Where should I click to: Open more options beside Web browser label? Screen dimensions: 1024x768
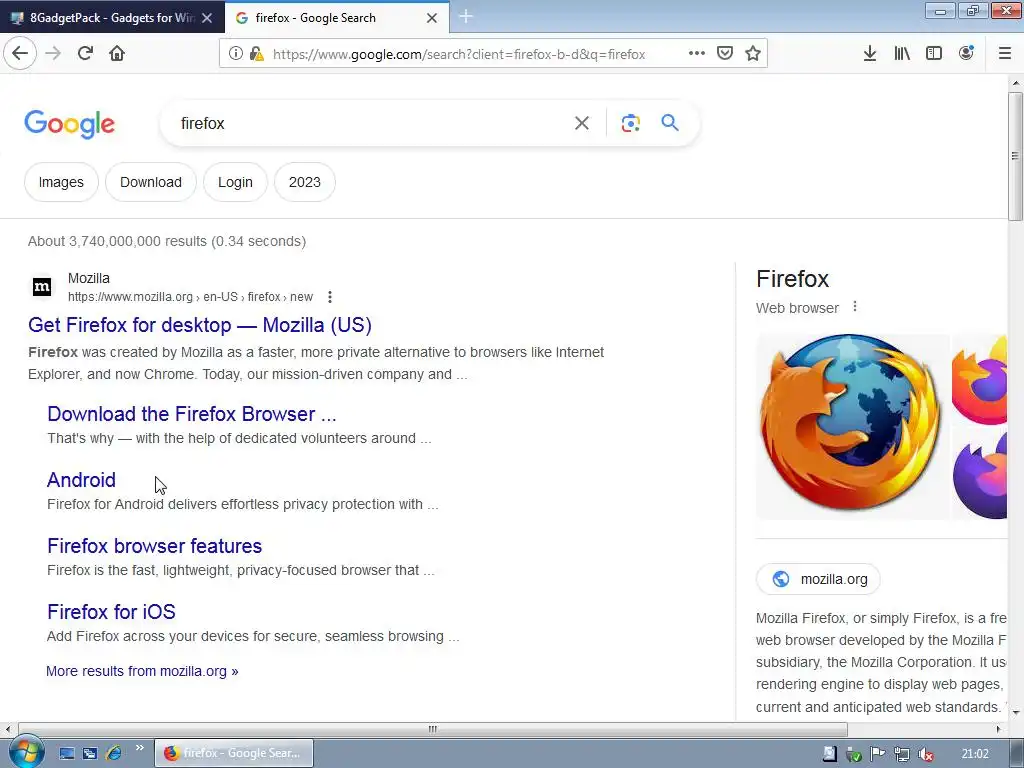click(855, 307)
